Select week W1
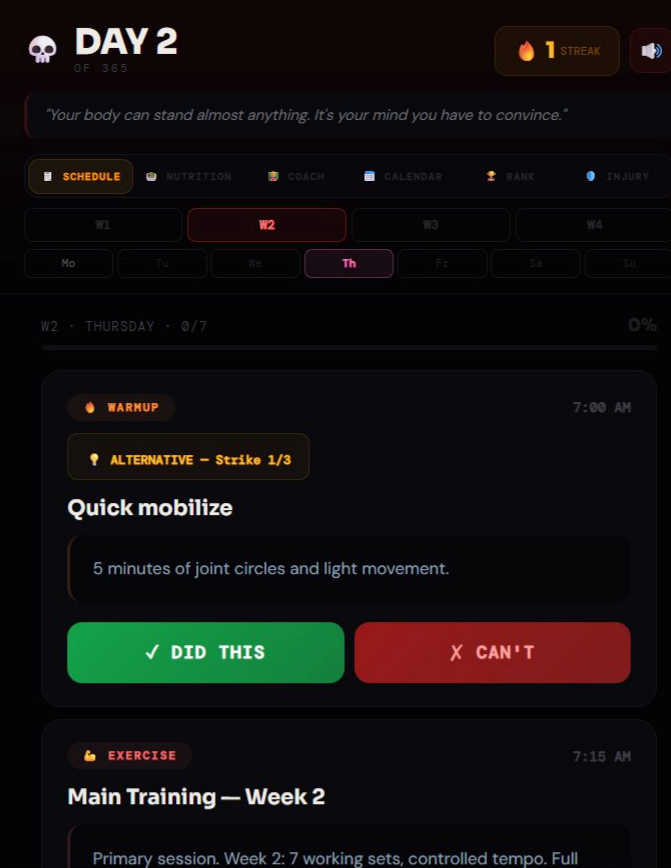 [103, 225]
